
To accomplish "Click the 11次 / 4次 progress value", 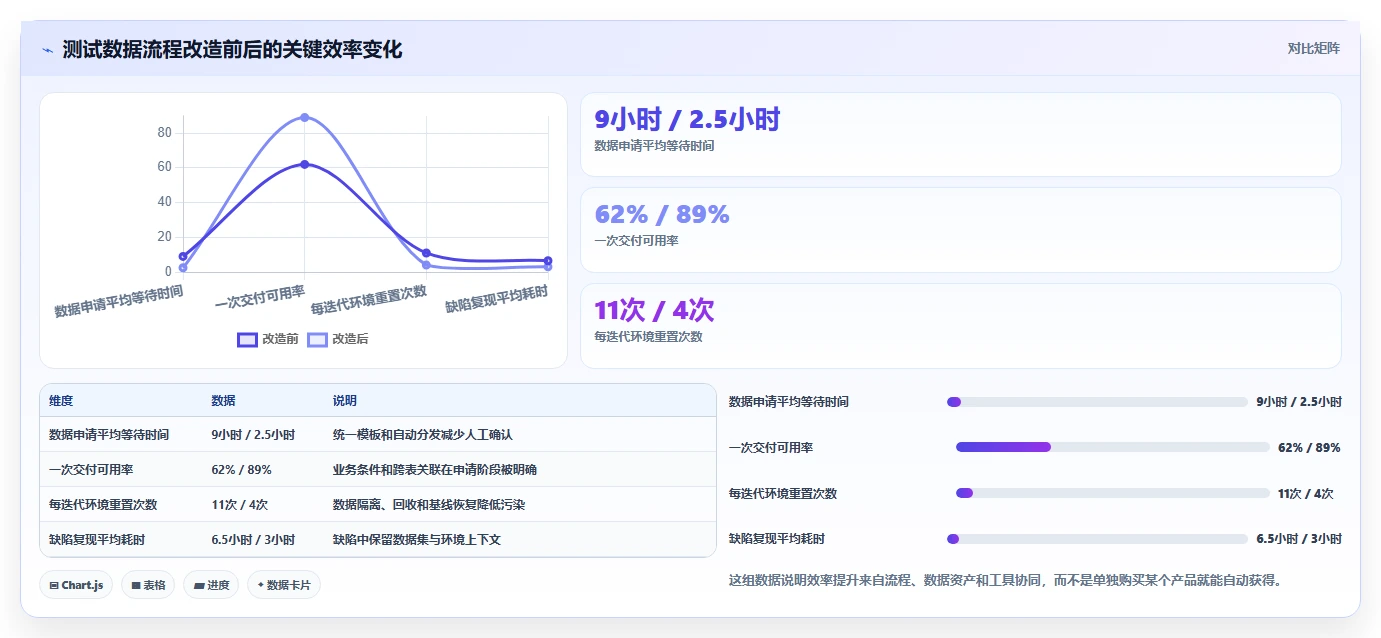I will click(x=1305, y=493).
